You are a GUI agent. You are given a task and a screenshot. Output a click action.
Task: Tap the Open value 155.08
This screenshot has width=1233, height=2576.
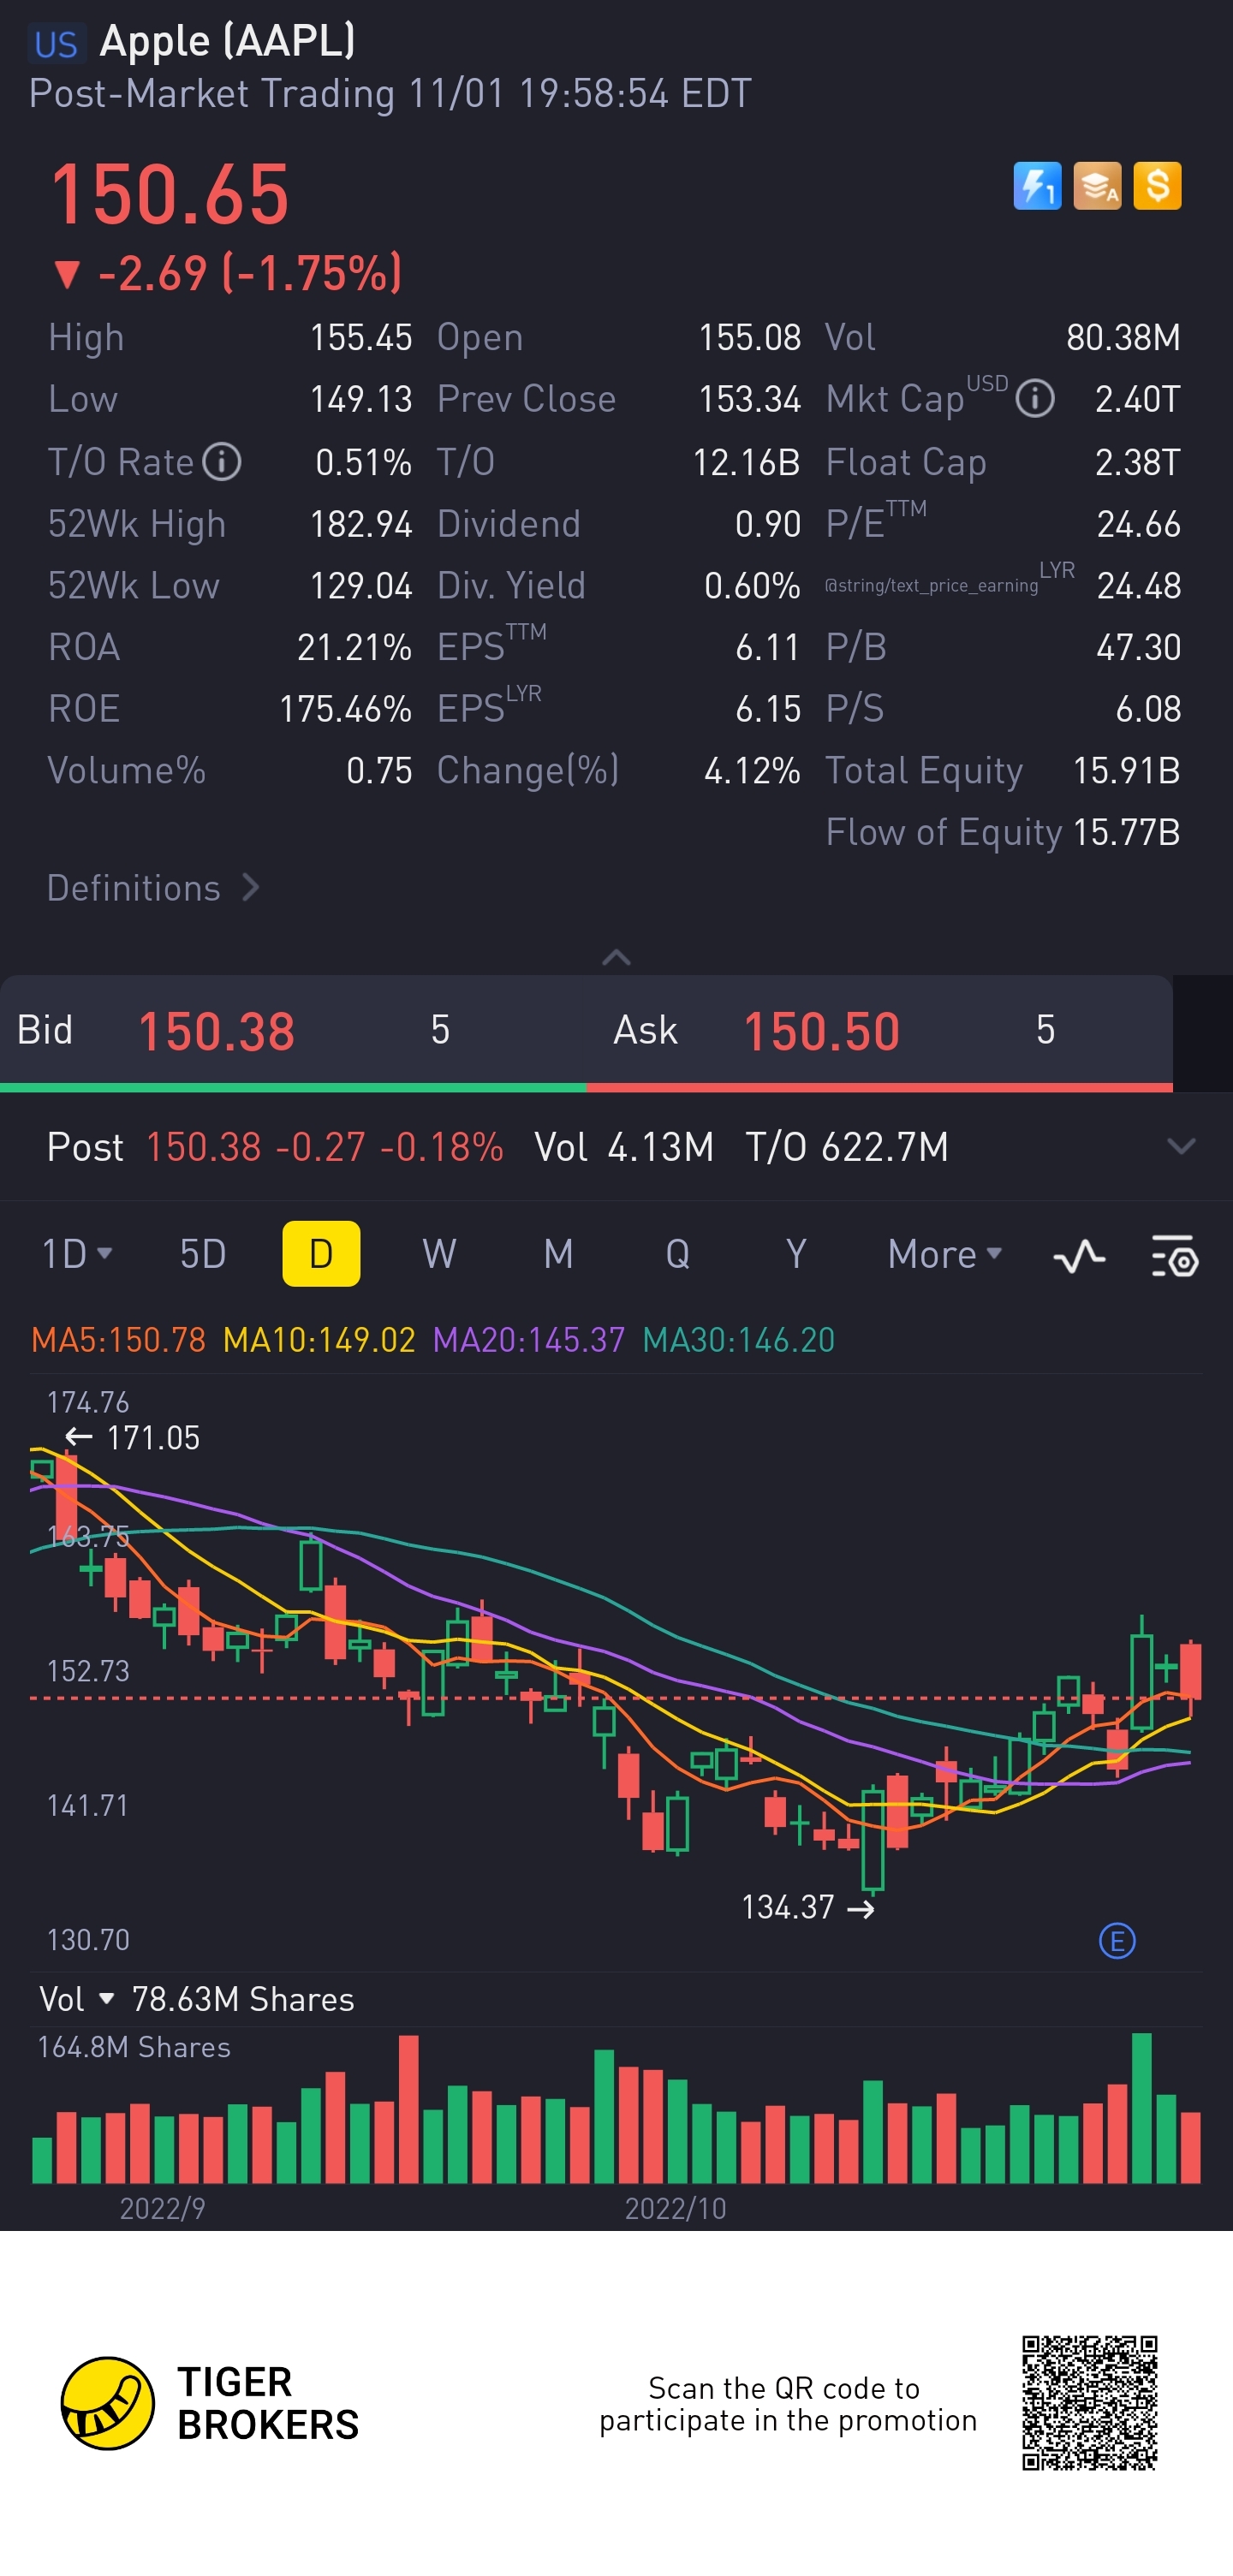750,338
